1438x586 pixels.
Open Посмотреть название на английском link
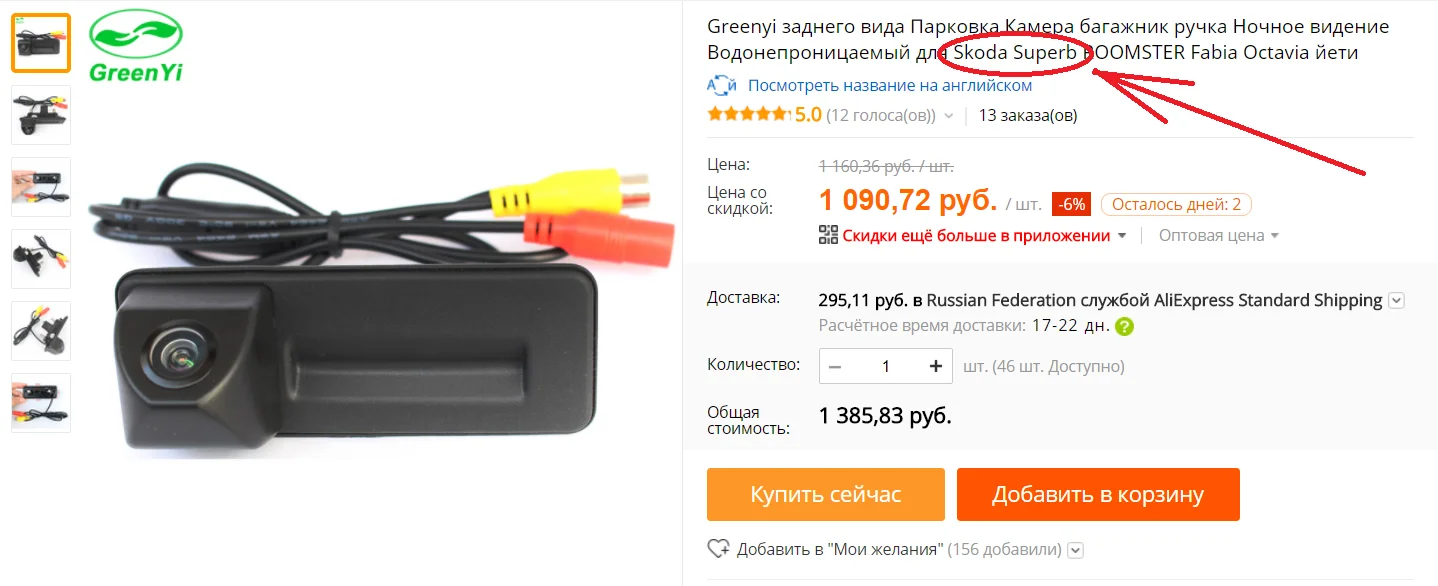click(890, 86)
